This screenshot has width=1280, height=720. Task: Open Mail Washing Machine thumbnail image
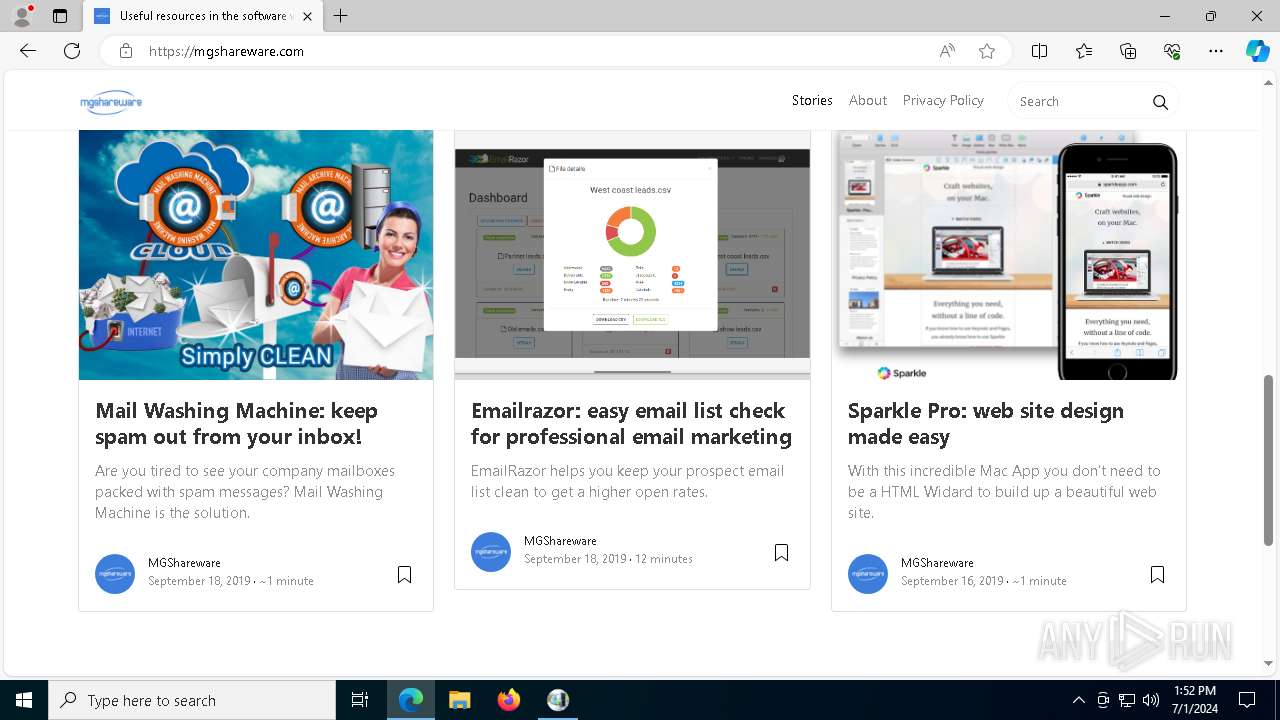(x=256, y=255)
